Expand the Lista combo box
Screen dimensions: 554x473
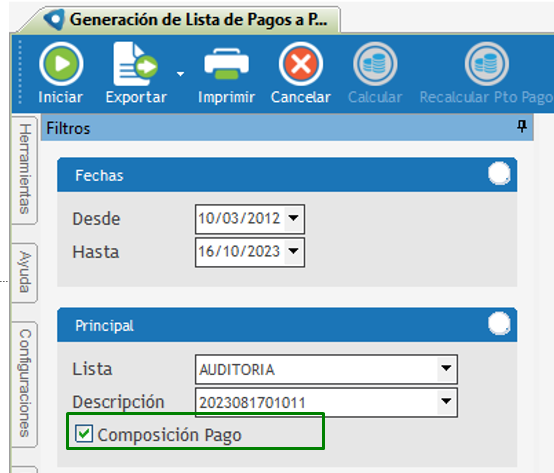coord(446,369)
